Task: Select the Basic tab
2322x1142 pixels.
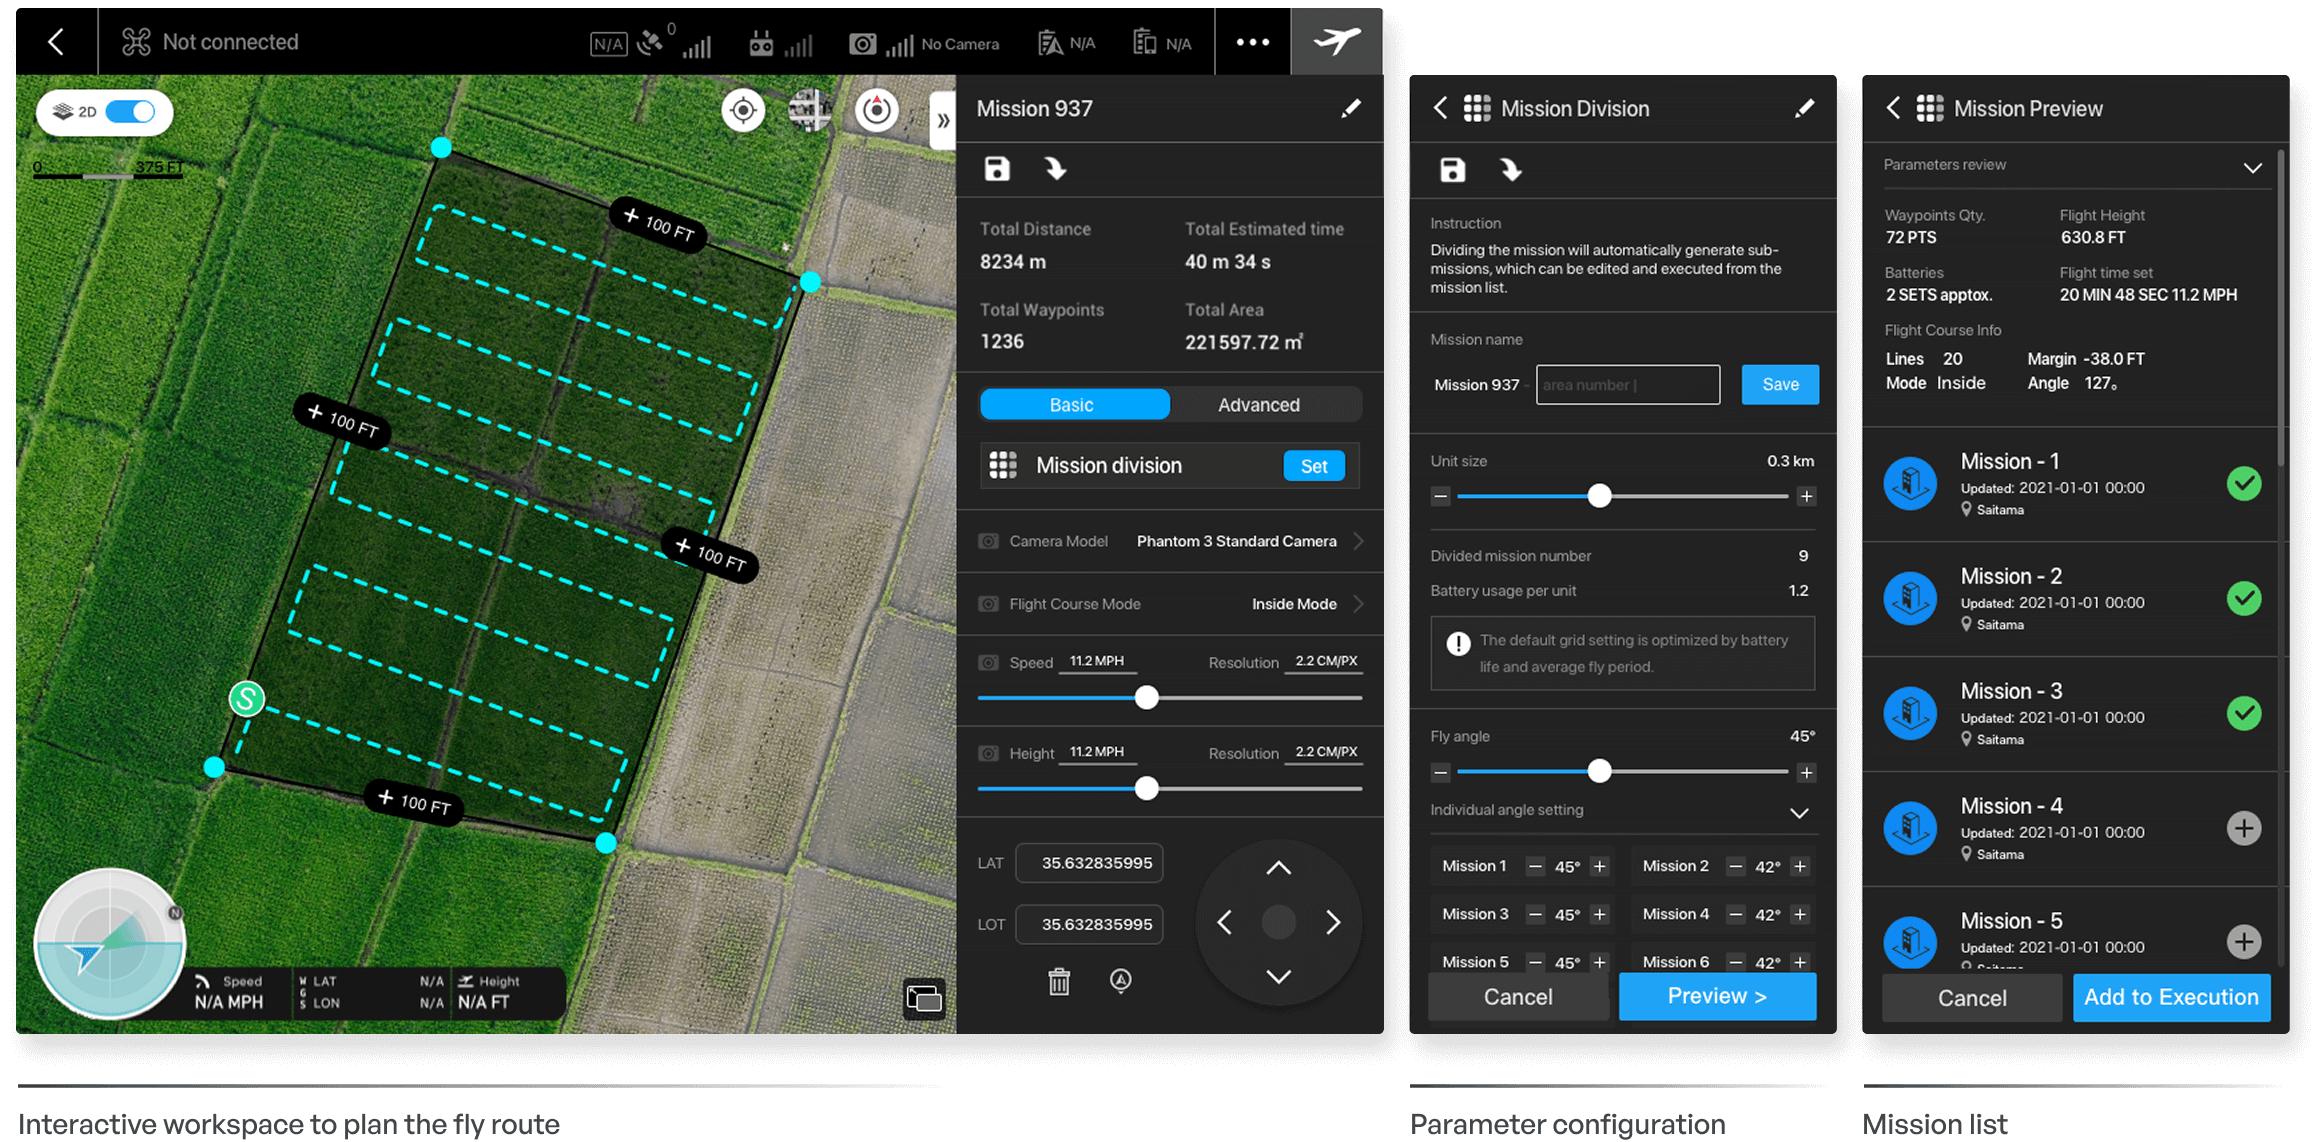Action: 1072,405
